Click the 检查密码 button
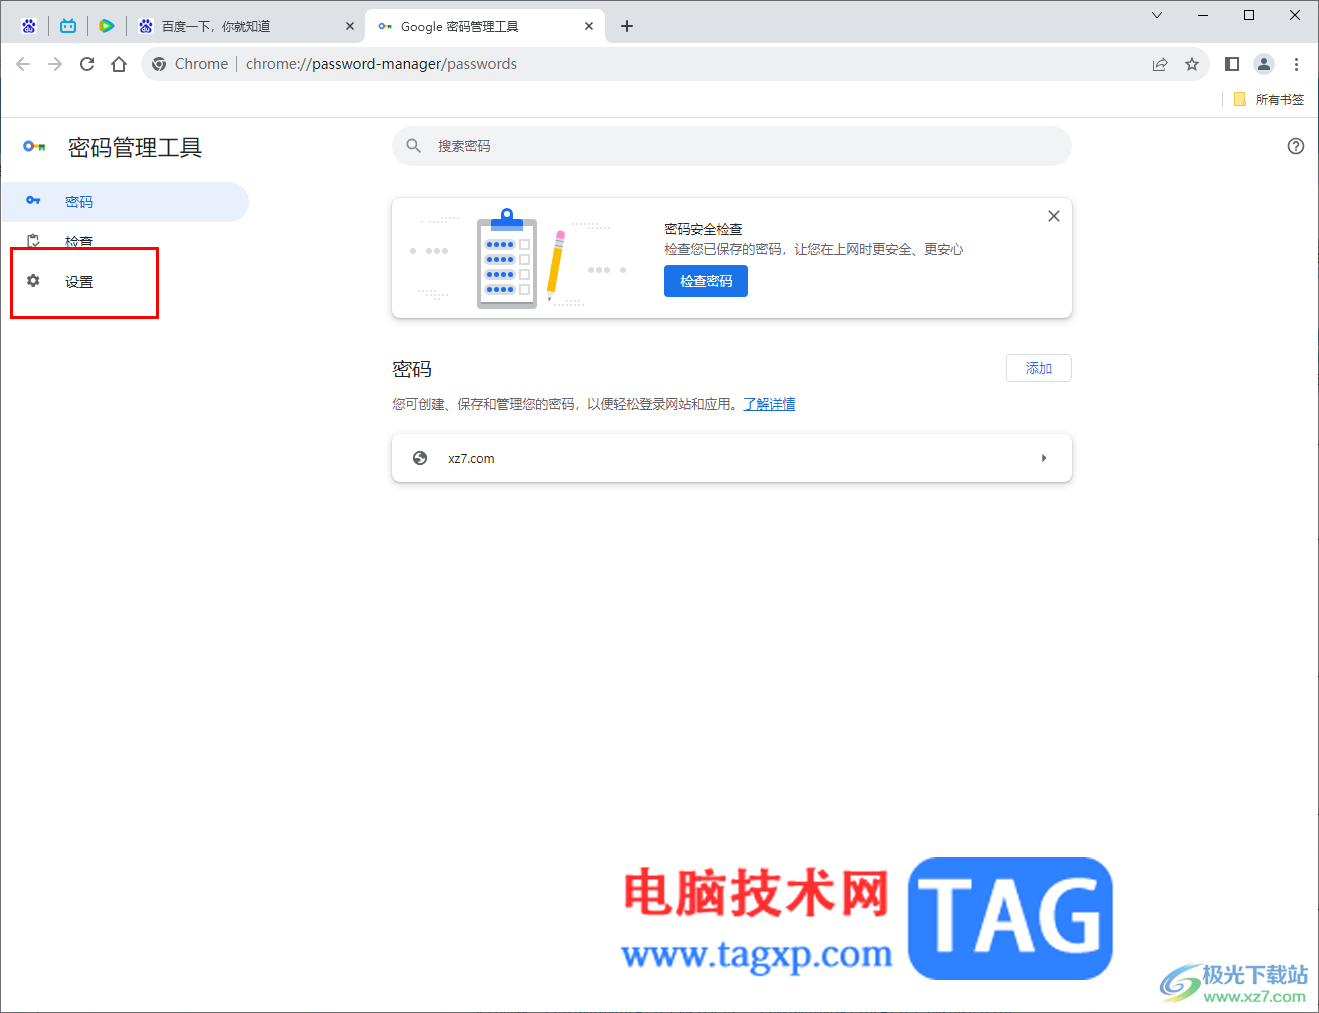The width and height of the screenshot is (1319, 1013). point(706,281)
